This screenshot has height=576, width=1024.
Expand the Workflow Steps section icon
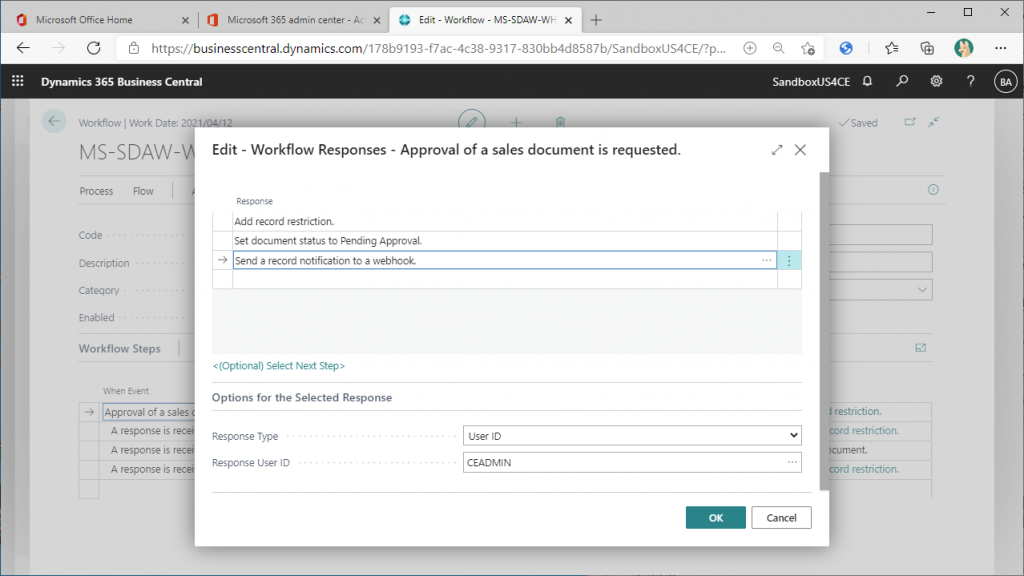[921, 348]
